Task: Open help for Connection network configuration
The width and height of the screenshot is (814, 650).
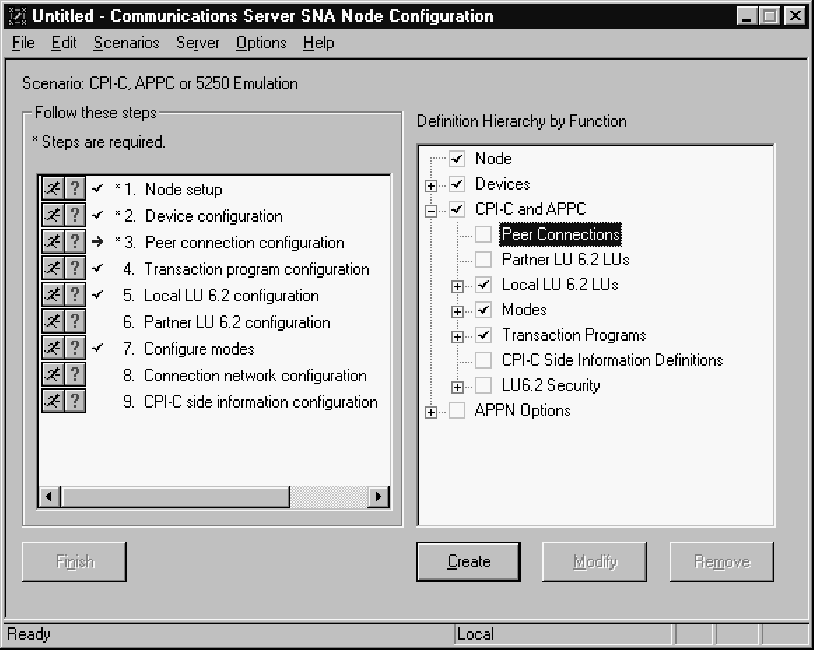Action: point(75,374)
